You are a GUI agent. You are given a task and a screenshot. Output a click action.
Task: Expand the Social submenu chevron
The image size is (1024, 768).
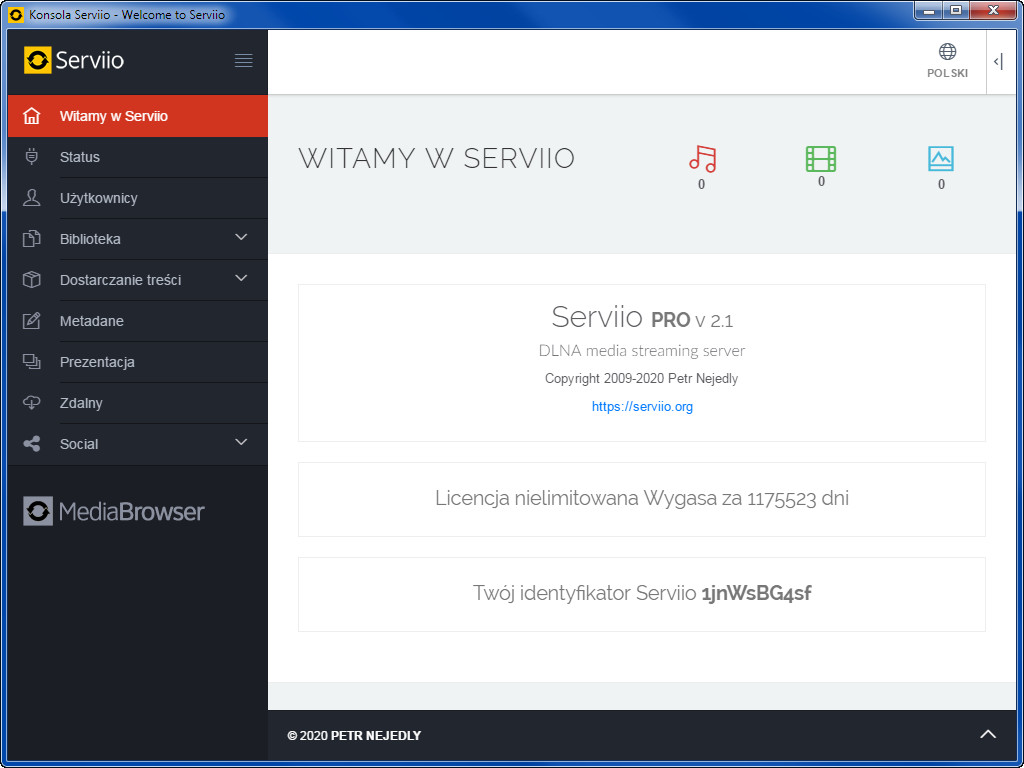click(241, 442)
